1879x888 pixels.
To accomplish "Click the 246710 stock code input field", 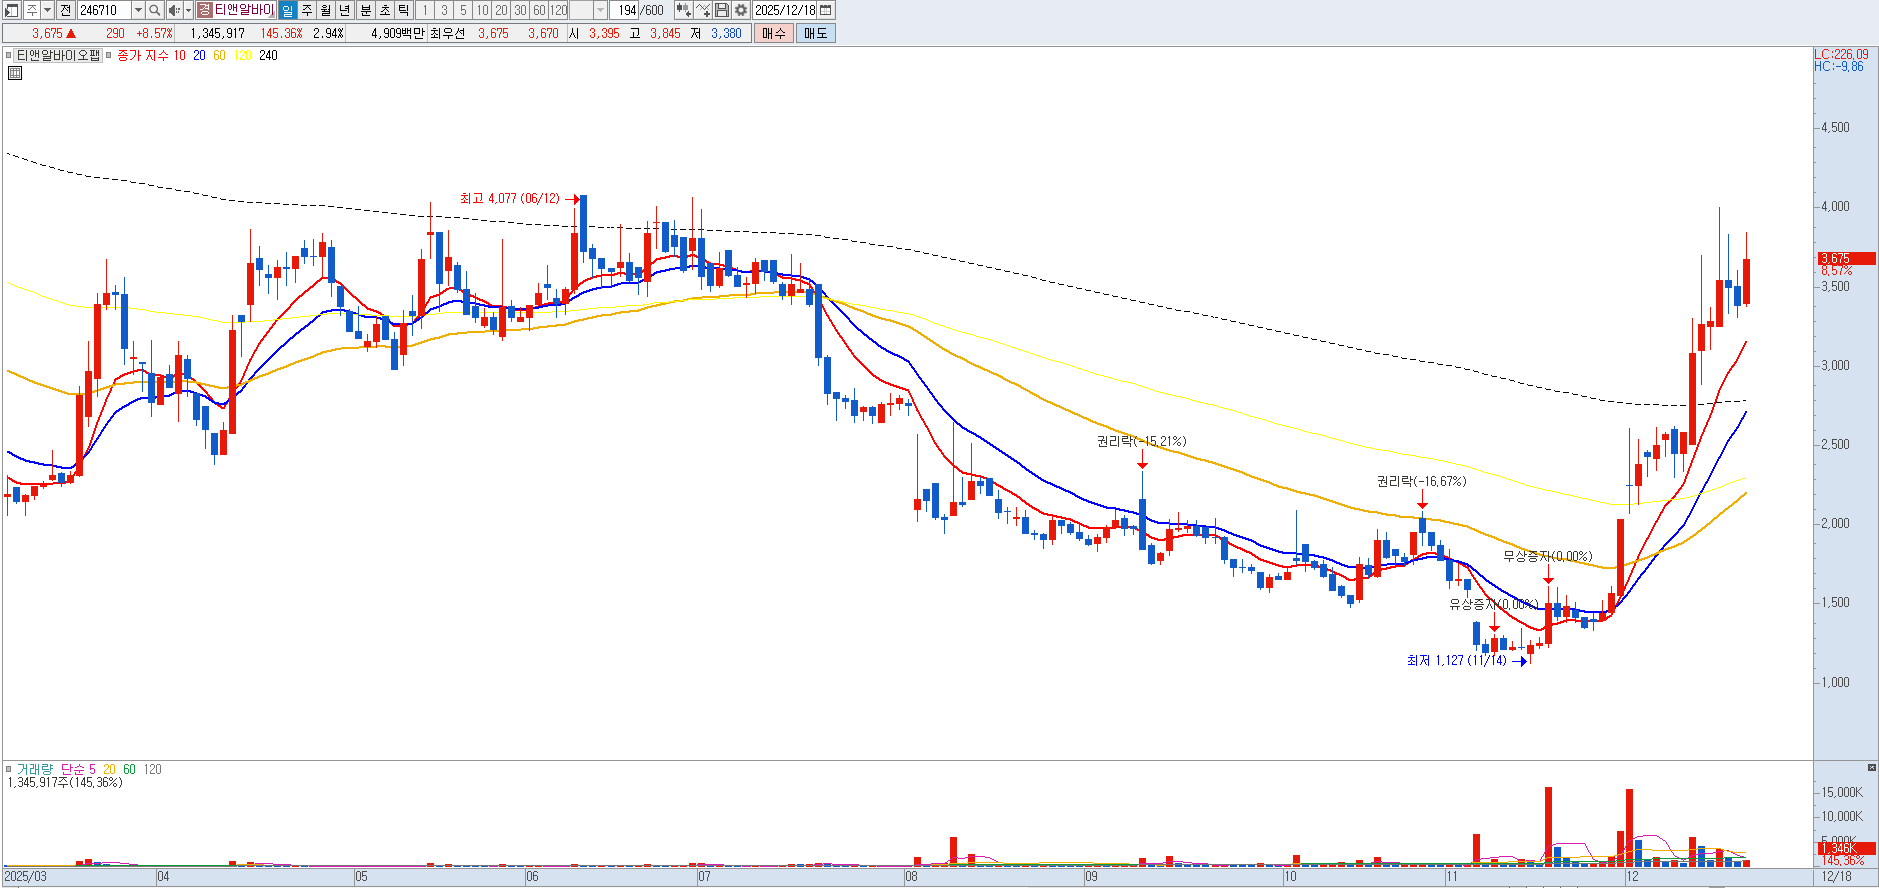I will [x=103, y=10].
